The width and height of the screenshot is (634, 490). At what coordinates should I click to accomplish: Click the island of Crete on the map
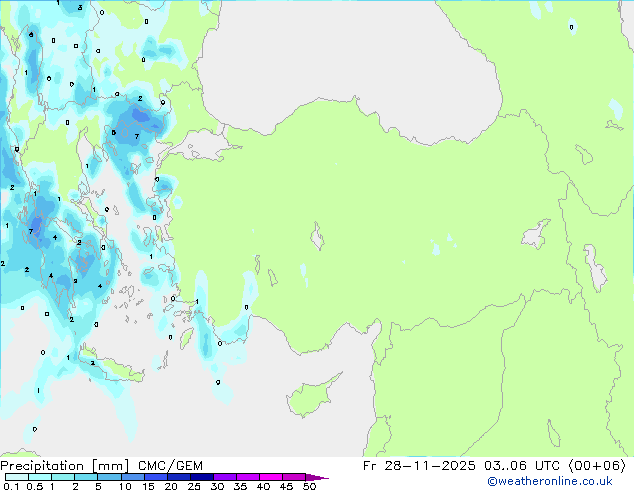(x=111, y=364)
